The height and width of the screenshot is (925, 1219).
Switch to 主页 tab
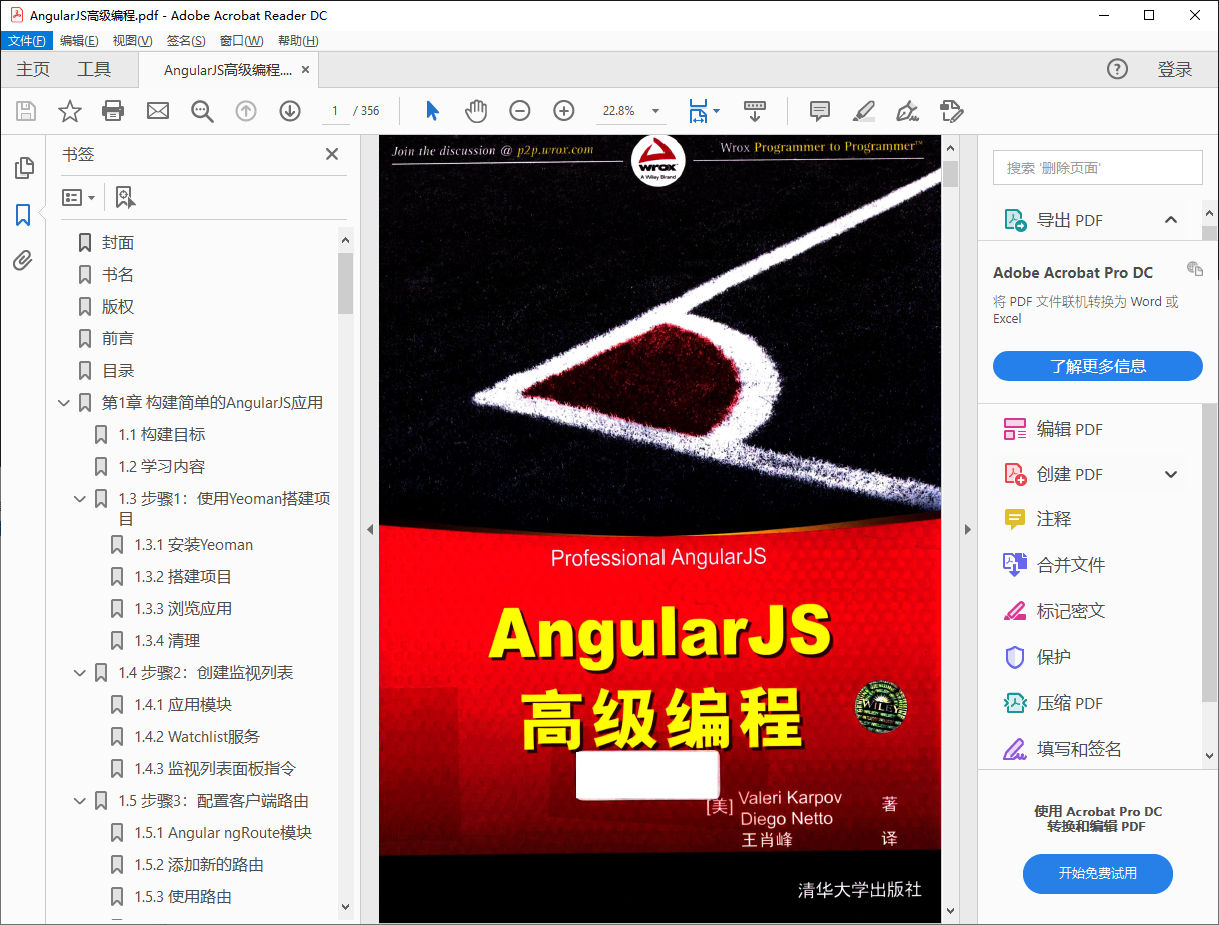pos(33,70)
